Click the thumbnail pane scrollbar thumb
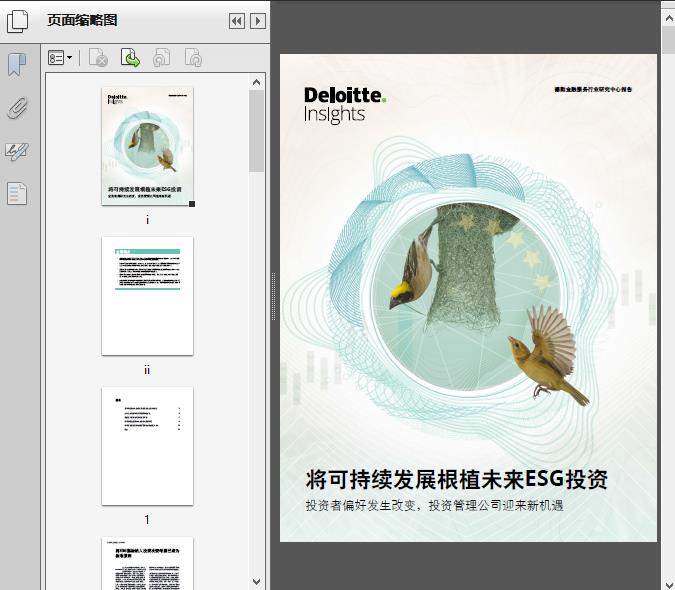The width and height of the screenshot is (675, 590). (x=257, y=131)
